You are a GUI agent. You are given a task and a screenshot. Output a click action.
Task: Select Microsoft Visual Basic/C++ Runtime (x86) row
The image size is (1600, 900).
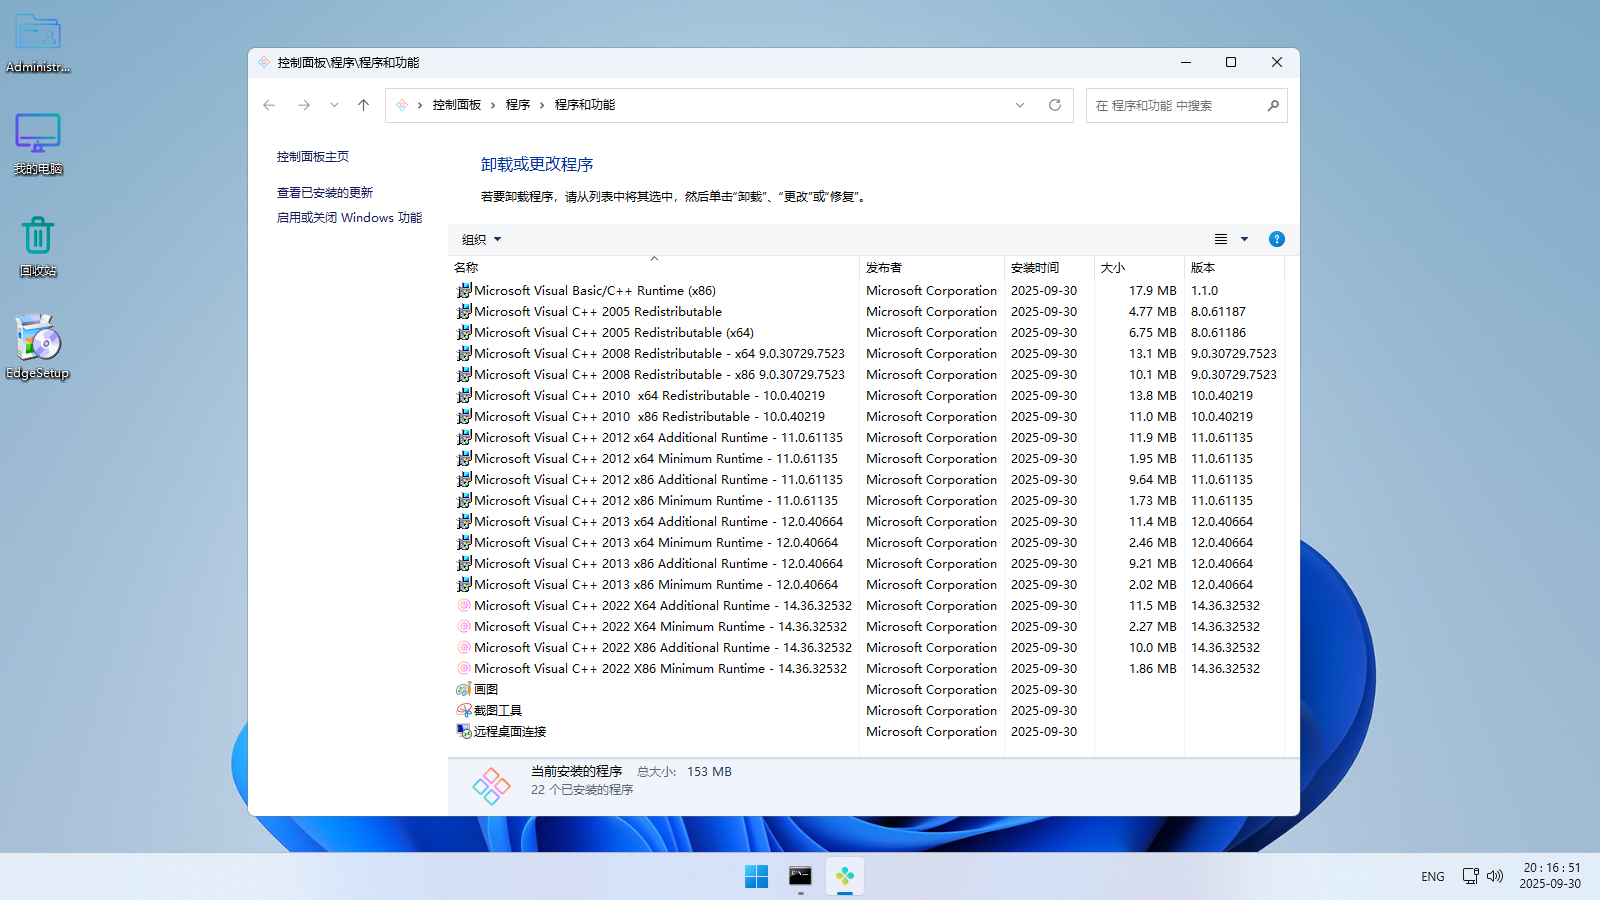click(x=866, y=291)
